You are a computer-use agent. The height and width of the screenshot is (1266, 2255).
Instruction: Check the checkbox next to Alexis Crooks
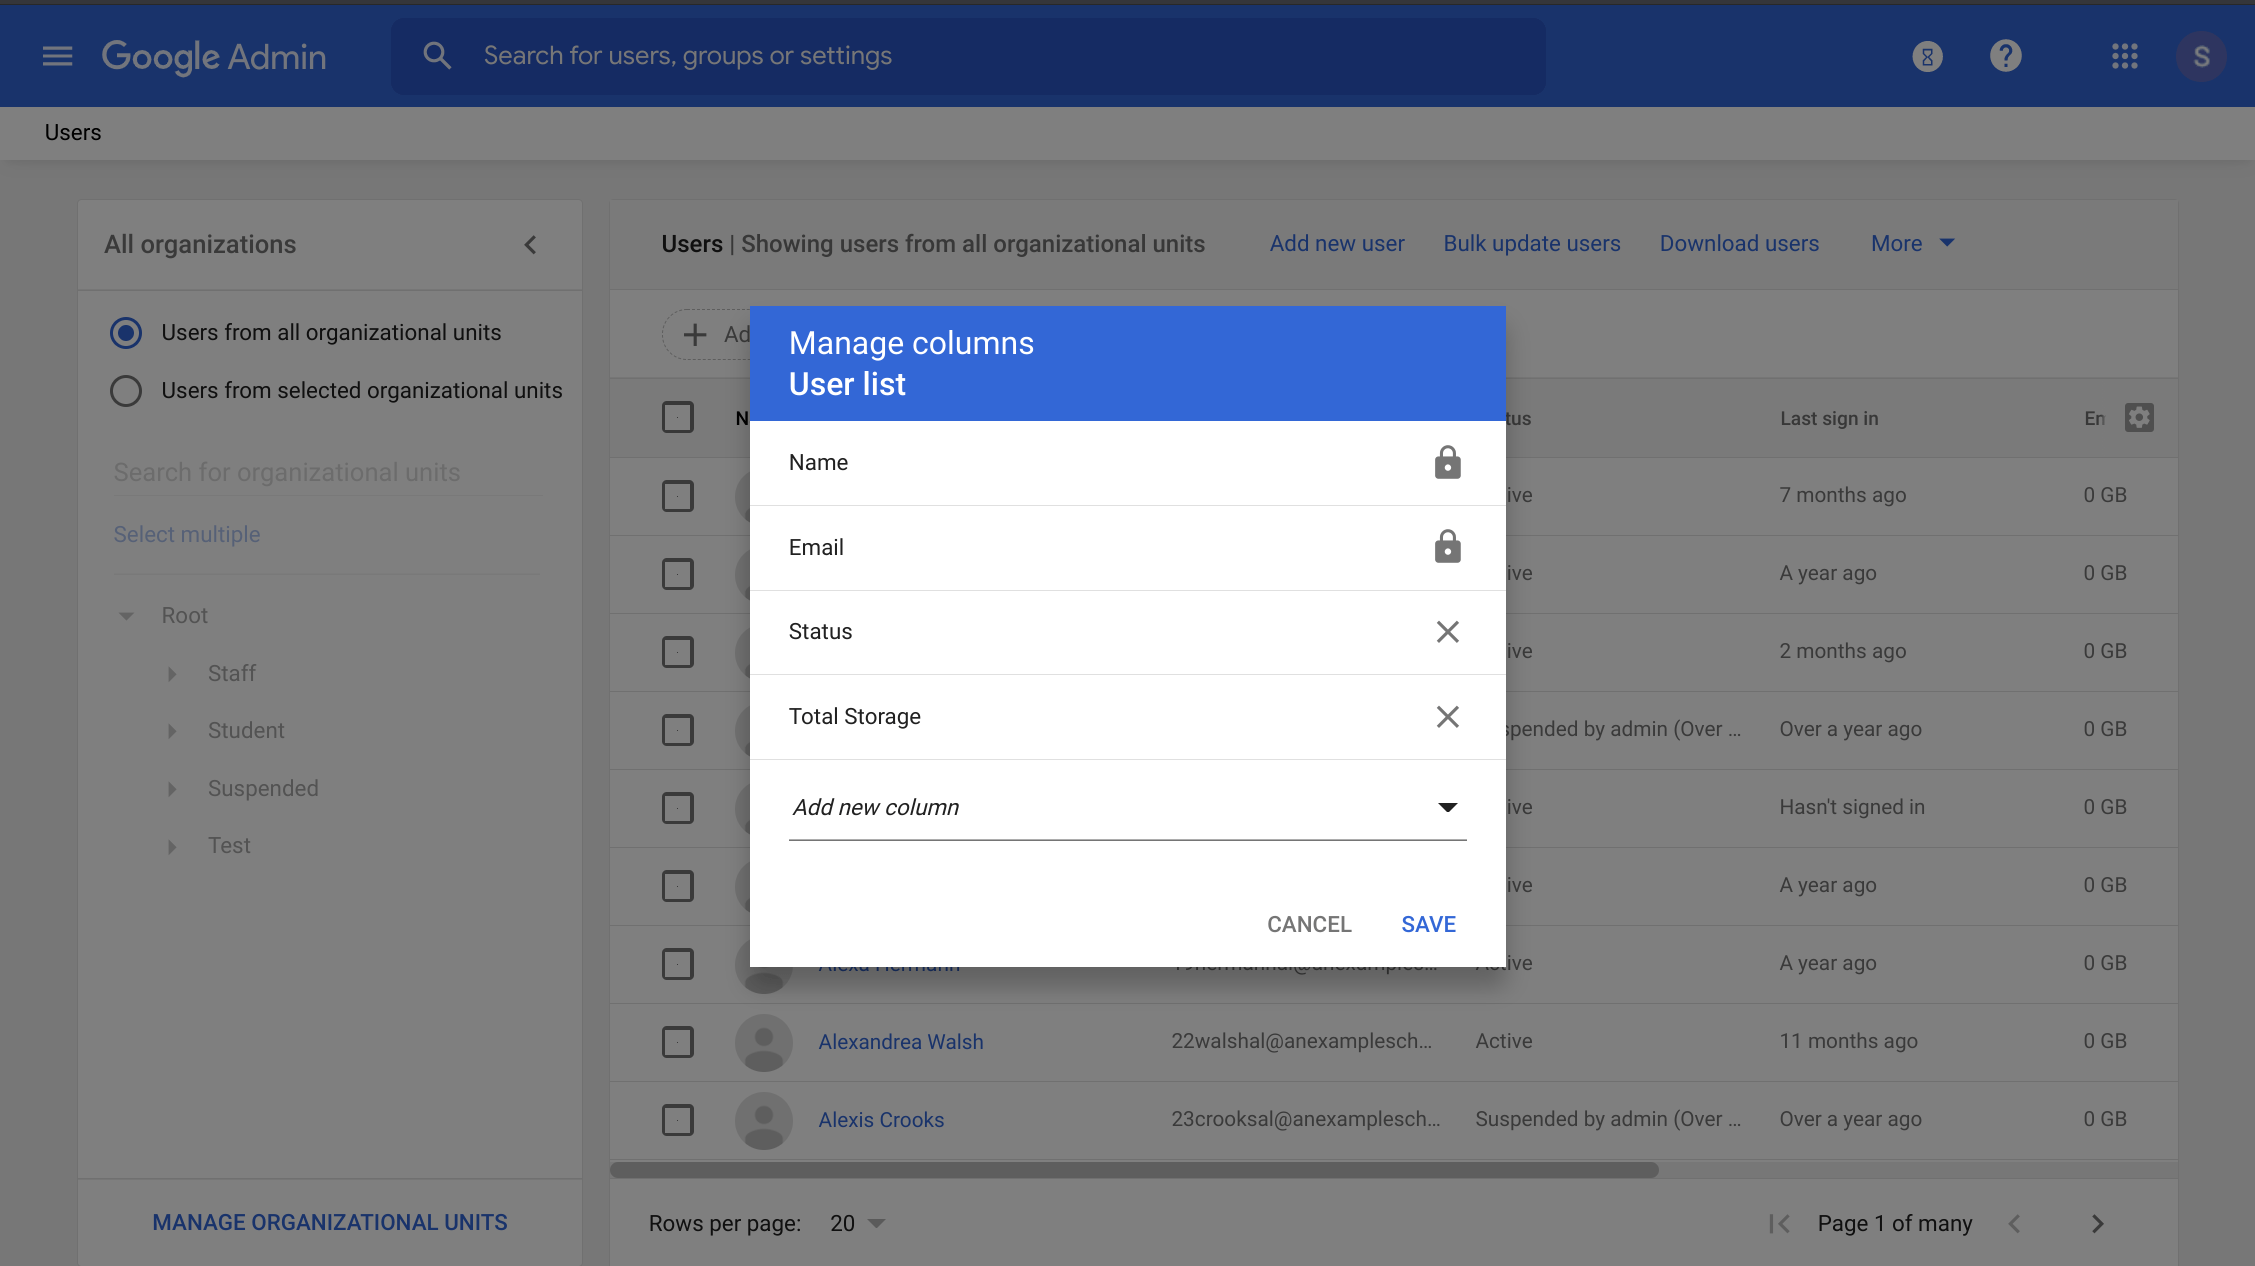[x=677, y=1120]
